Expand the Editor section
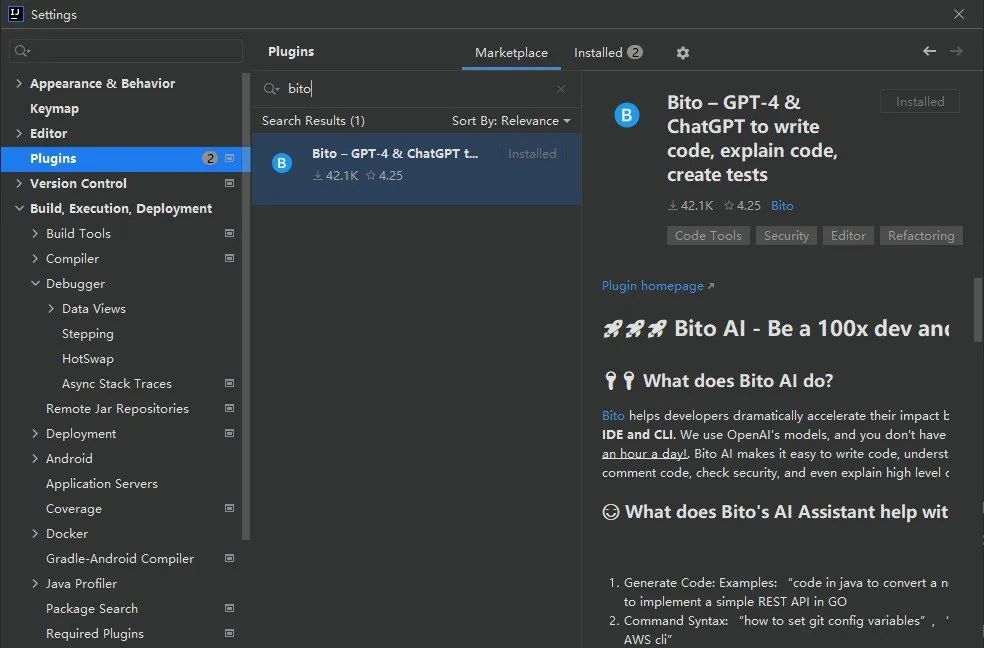 pos(19,133)
